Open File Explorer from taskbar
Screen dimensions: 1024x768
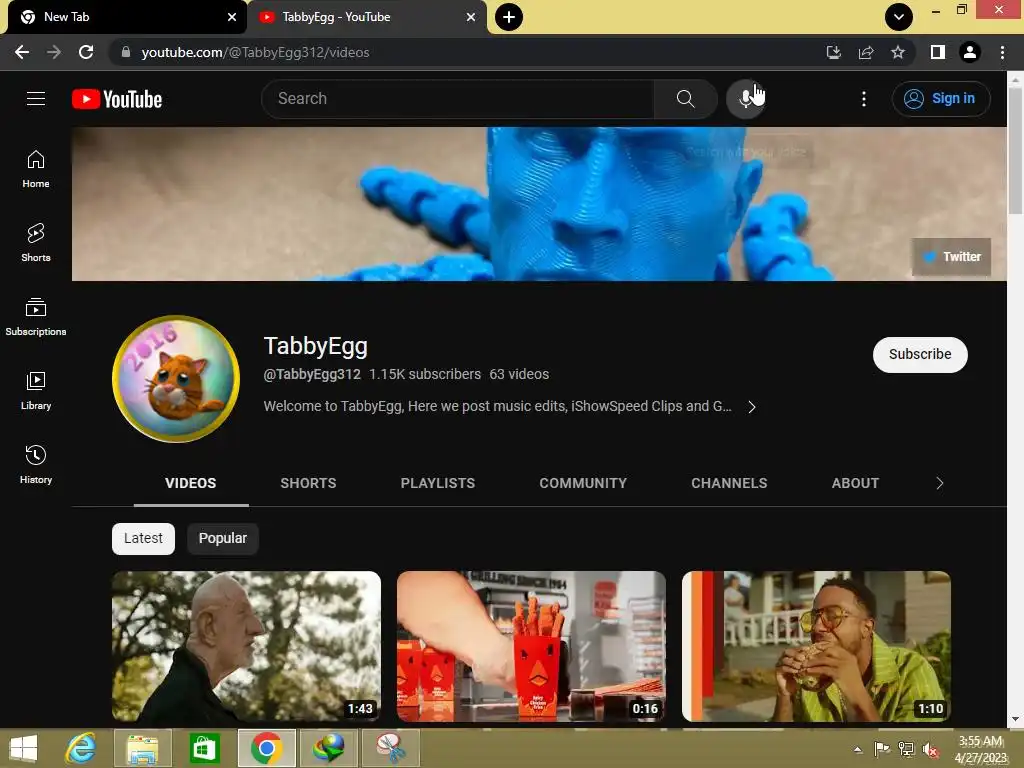tap(142, 748)
